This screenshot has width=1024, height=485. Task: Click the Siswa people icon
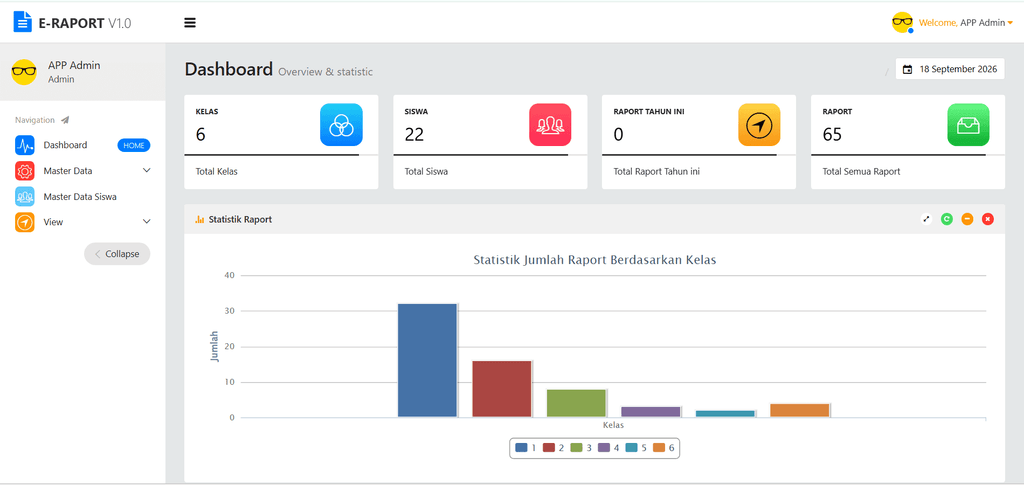point(550,125)
